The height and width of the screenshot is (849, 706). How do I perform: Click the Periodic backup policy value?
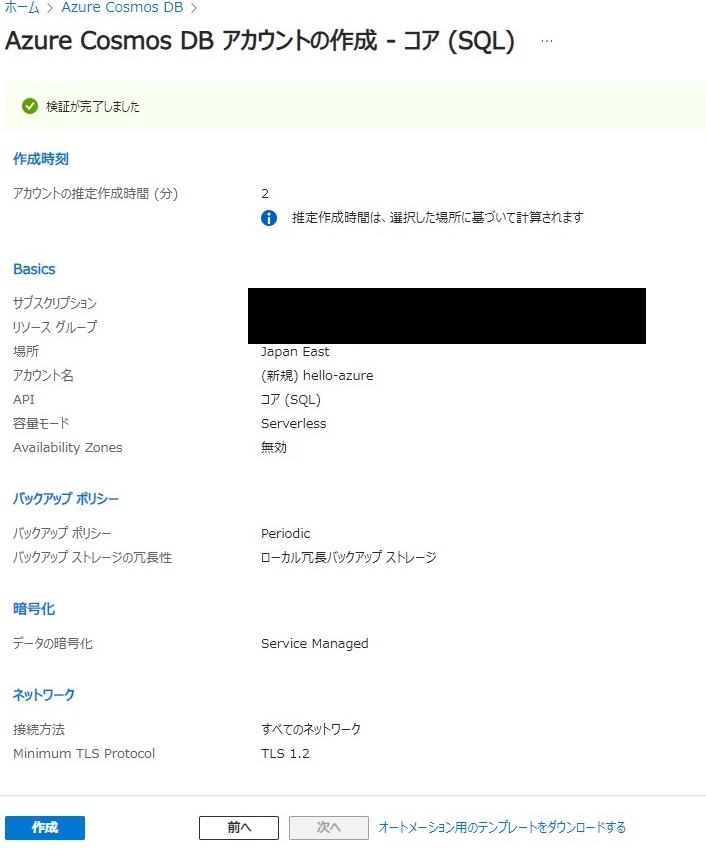(x=285, y=533)
